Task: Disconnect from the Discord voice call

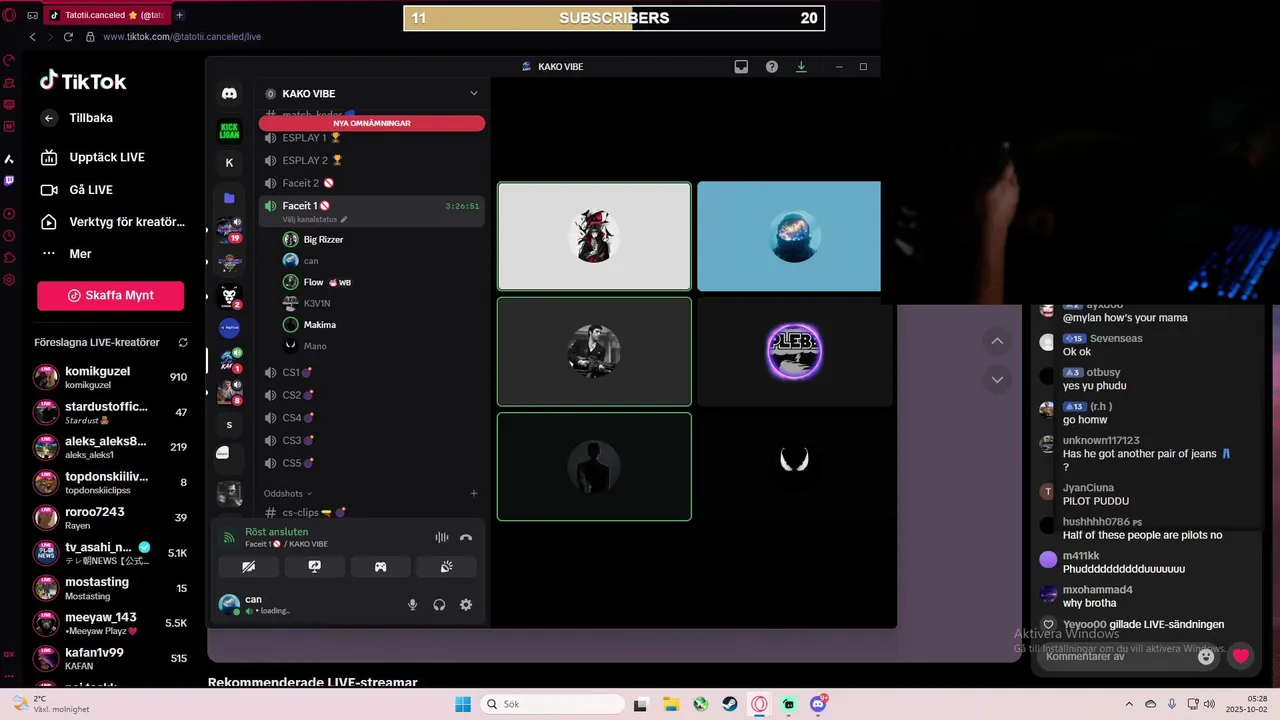Action: pos(466,537)
